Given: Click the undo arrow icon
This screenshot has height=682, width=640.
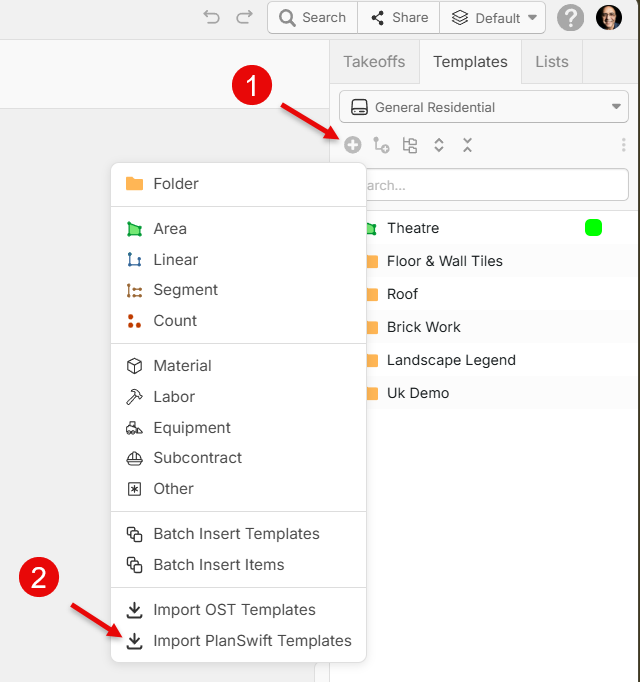Looking at the screenshot, I should [212, 17].
